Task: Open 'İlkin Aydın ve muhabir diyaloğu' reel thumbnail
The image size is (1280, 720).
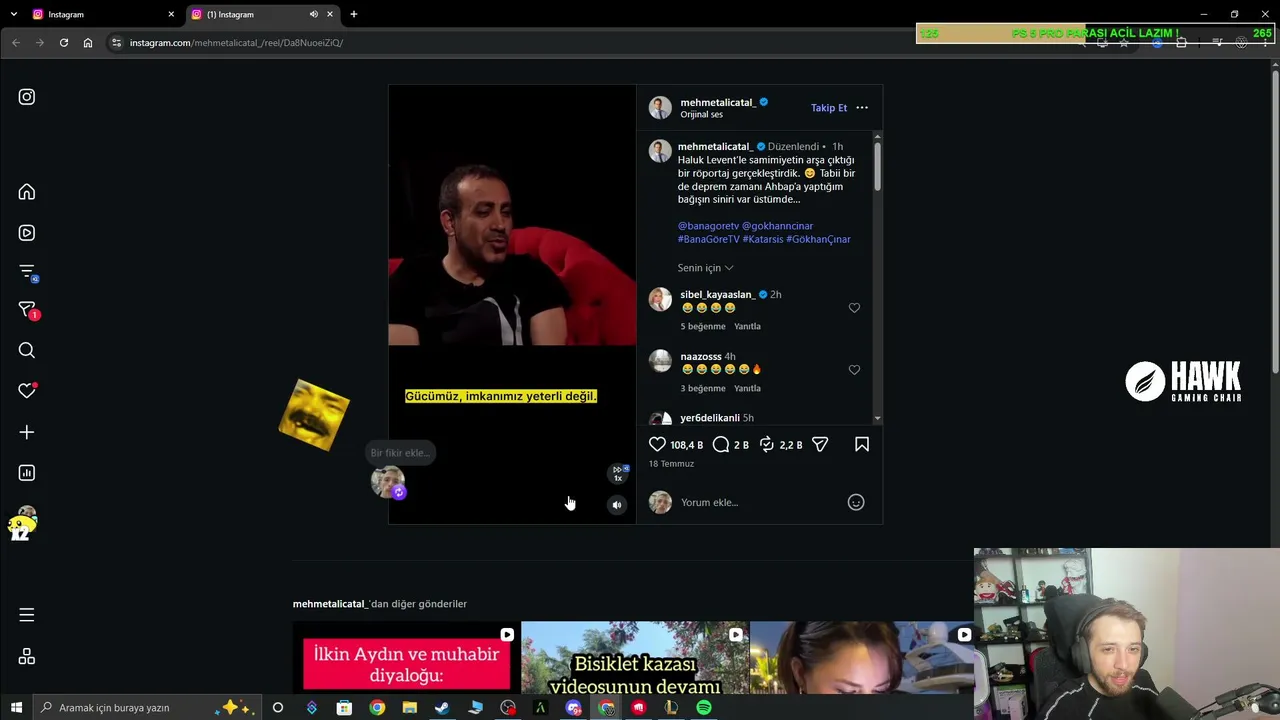Action: click(x=405, y=658)
